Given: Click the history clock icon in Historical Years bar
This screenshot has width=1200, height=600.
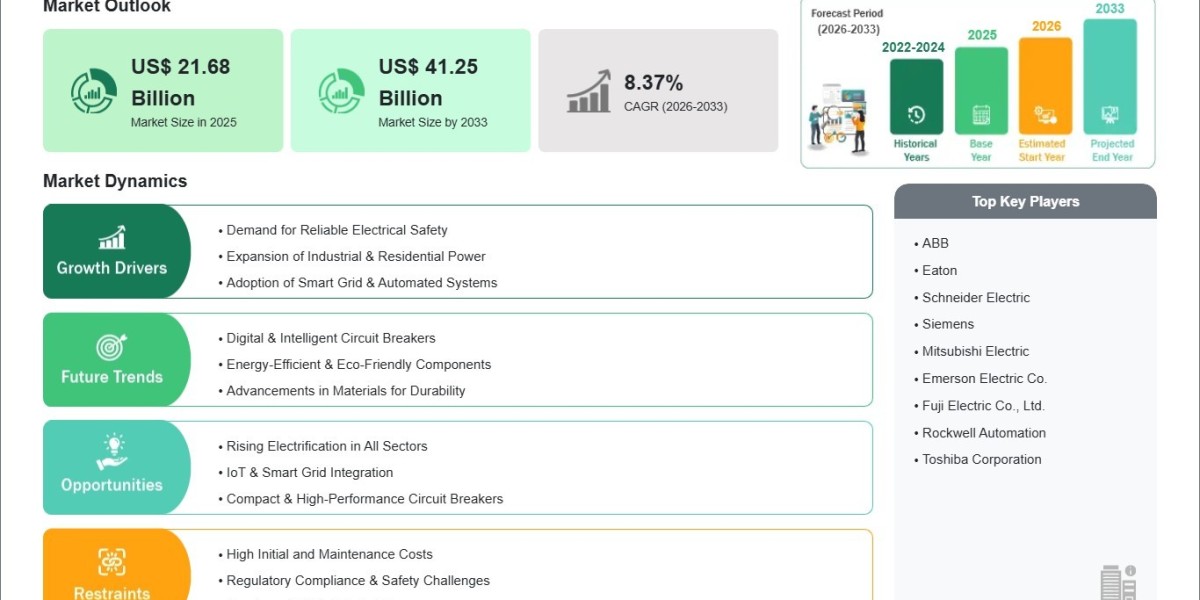Looking at the screenshot, I should click(x=916, y=115).
